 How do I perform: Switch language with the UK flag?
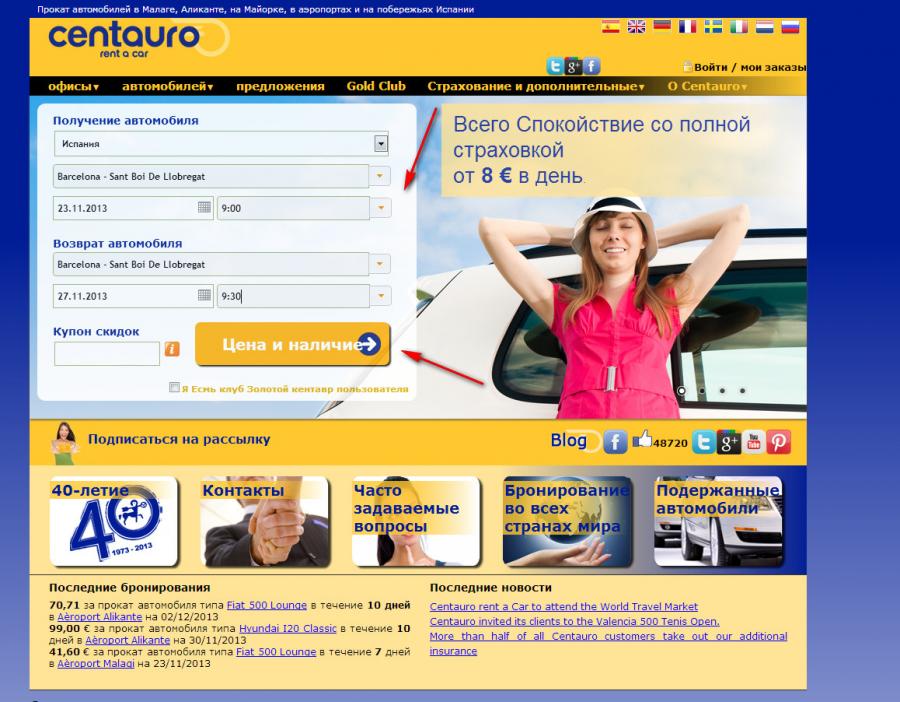pyautogui.click(x=636, y=26)
